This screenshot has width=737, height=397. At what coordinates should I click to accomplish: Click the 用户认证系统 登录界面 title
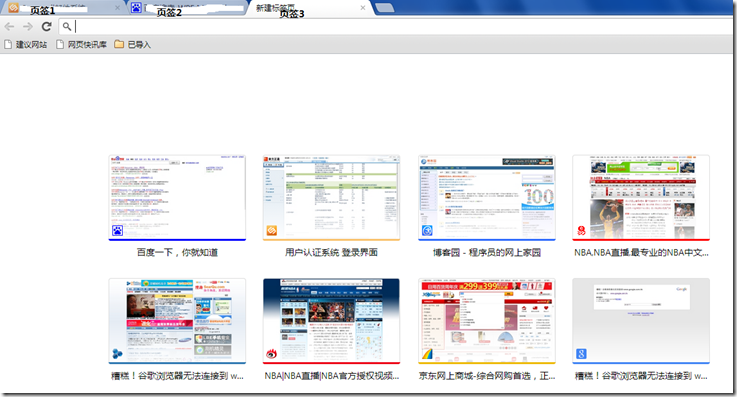(331, 252)
